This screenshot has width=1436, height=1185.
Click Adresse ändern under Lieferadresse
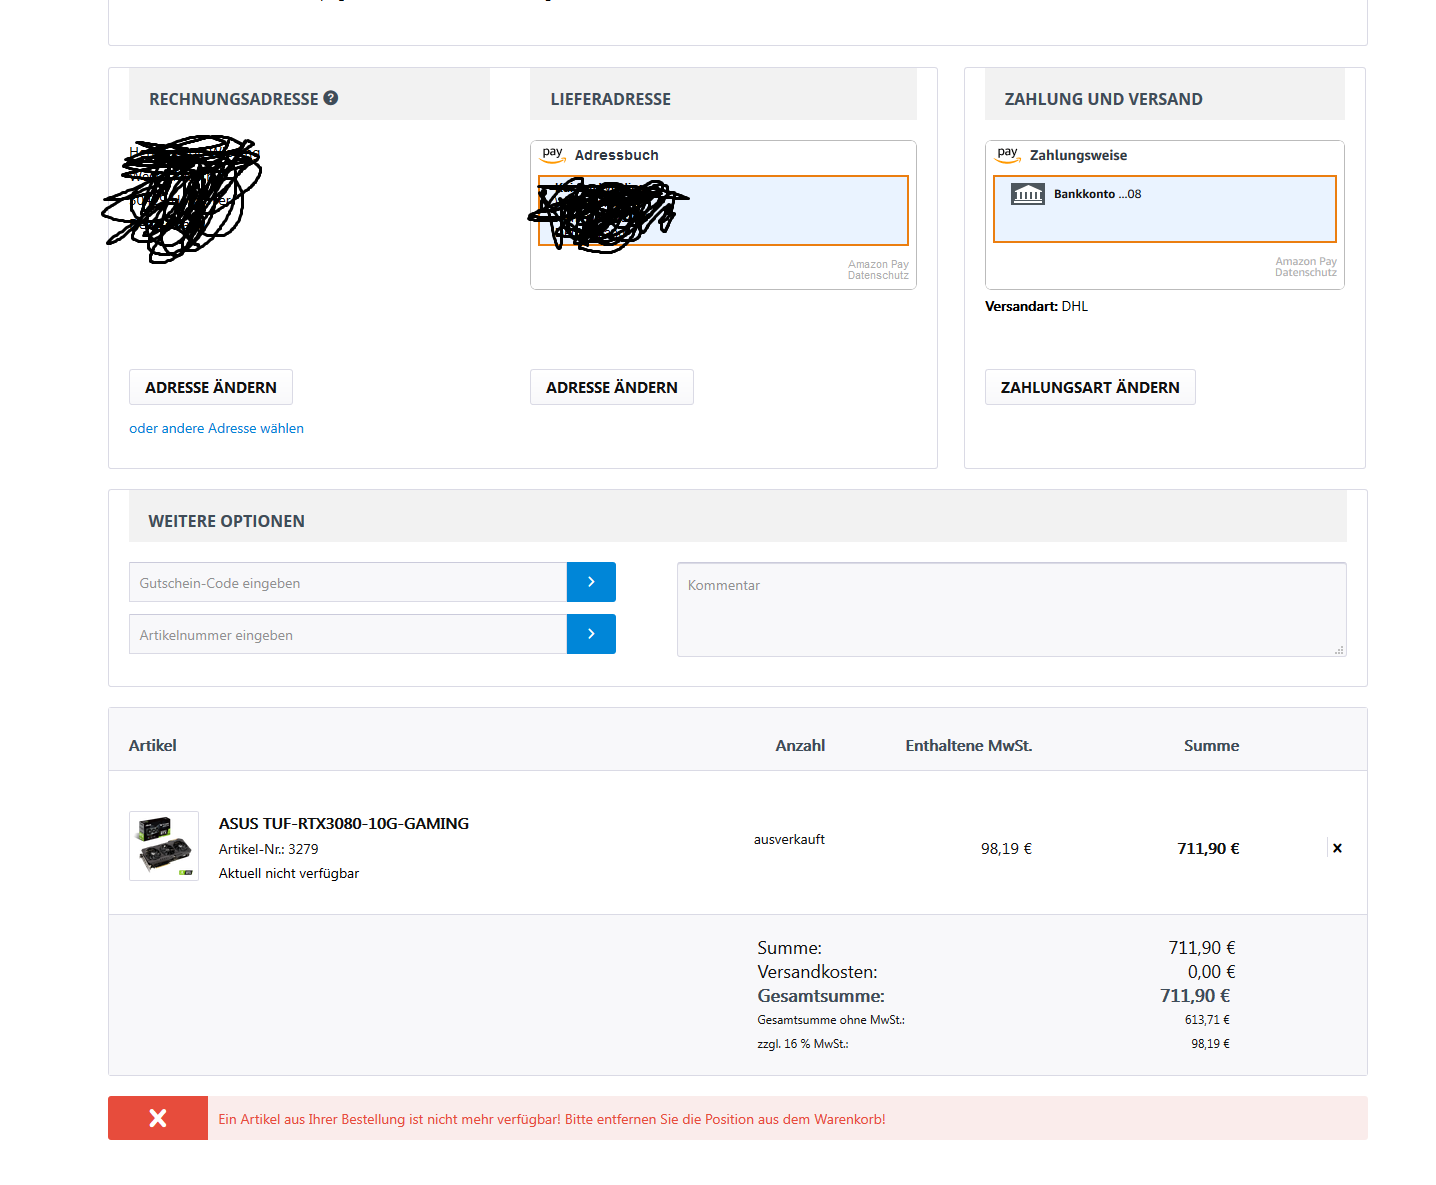tap(612, 387)
